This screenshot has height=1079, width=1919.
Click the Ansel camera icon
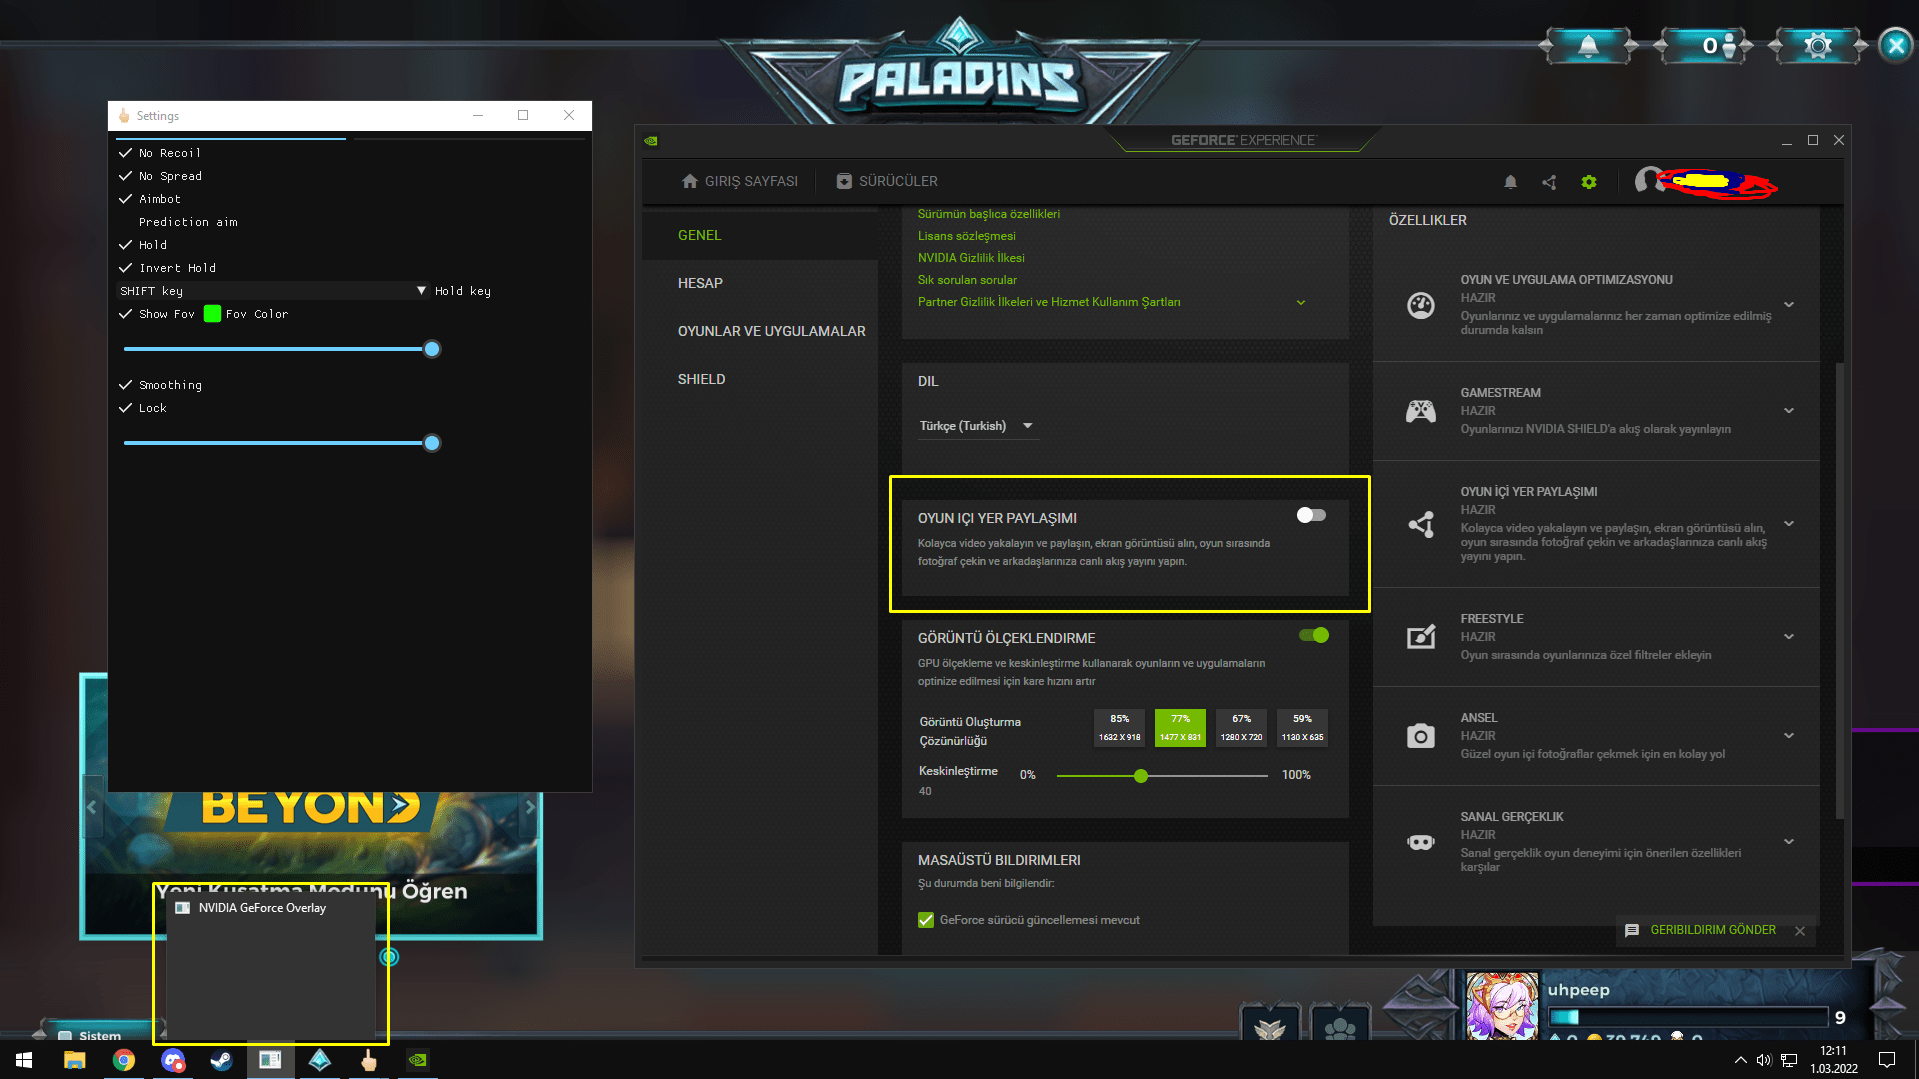[x=1421, y=736]
